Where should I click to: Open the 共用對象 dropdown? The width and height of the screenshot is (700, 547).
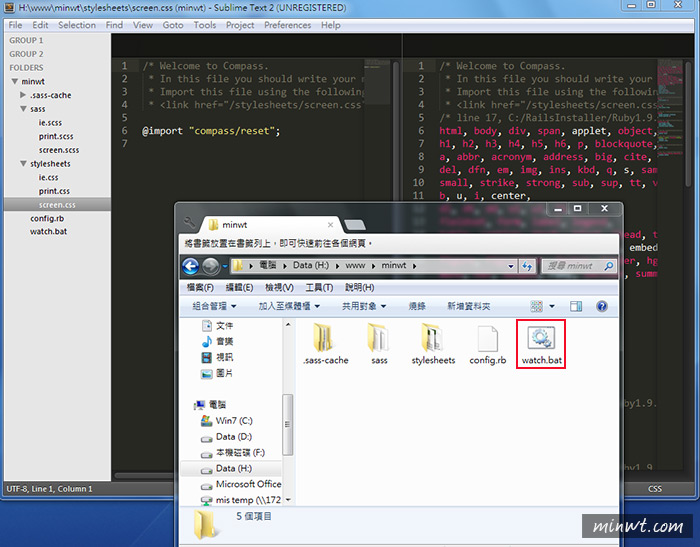[364, 306]
